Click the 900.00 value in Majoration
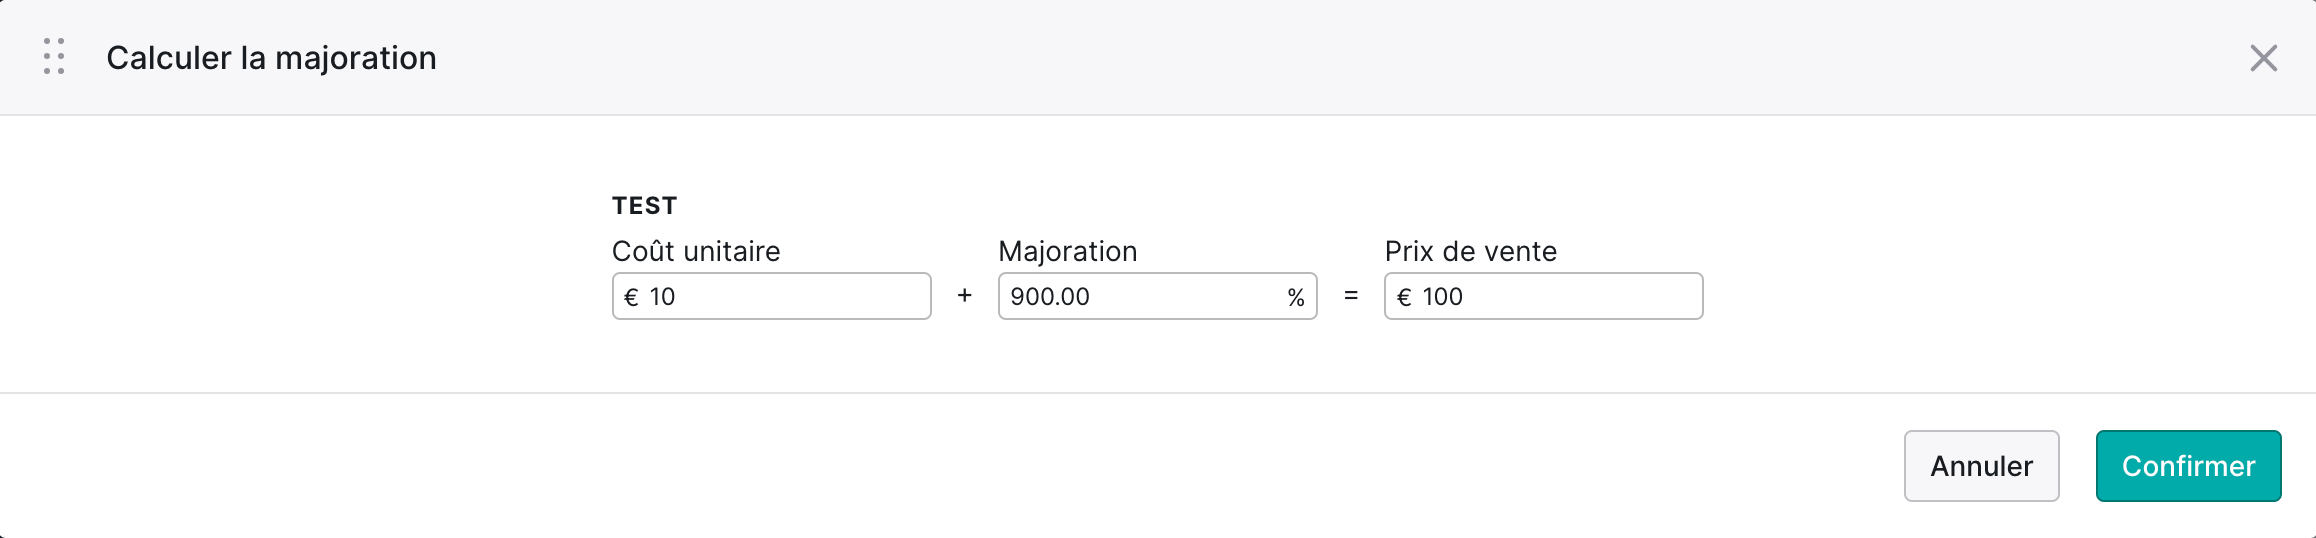The width and height of the screenshot is (2316, 538). pyautogui.click(x=1050, y=297)
